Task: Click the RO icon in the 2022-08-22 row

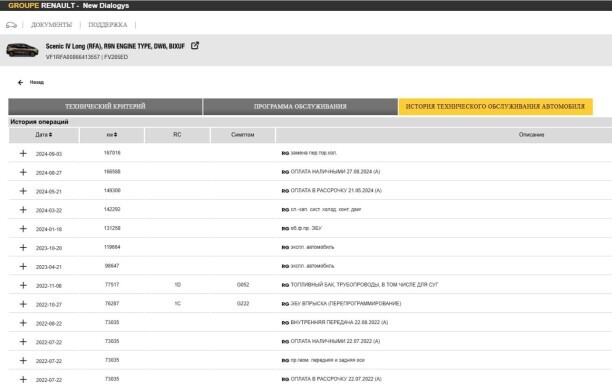Action: (x=285, y=323)
